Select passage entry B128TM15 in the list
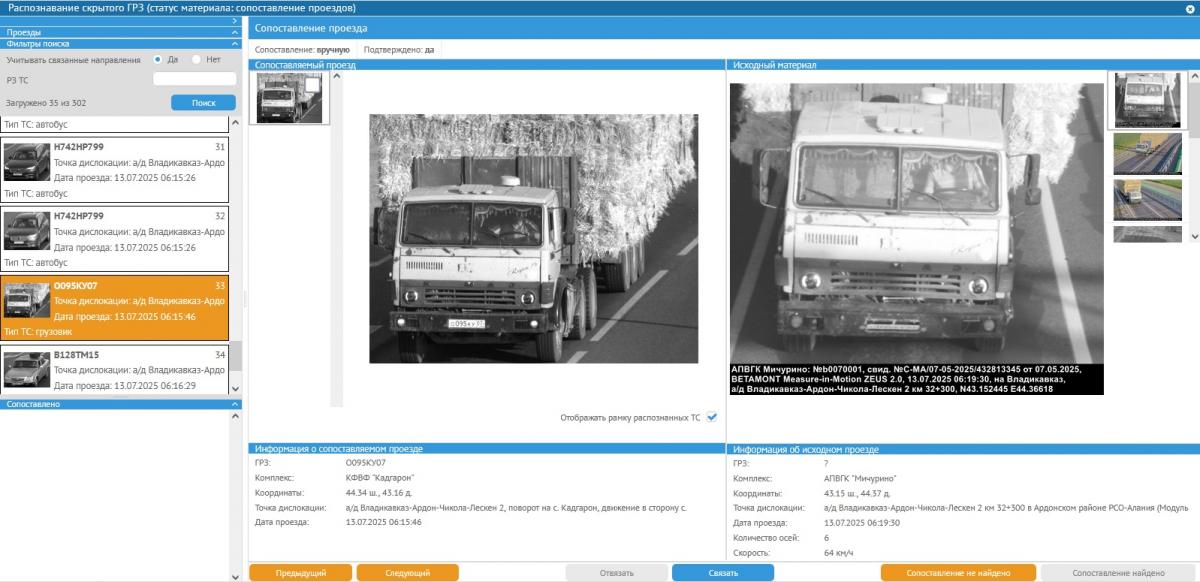This screenshot has width=1200, height=582. click(114, 370)
